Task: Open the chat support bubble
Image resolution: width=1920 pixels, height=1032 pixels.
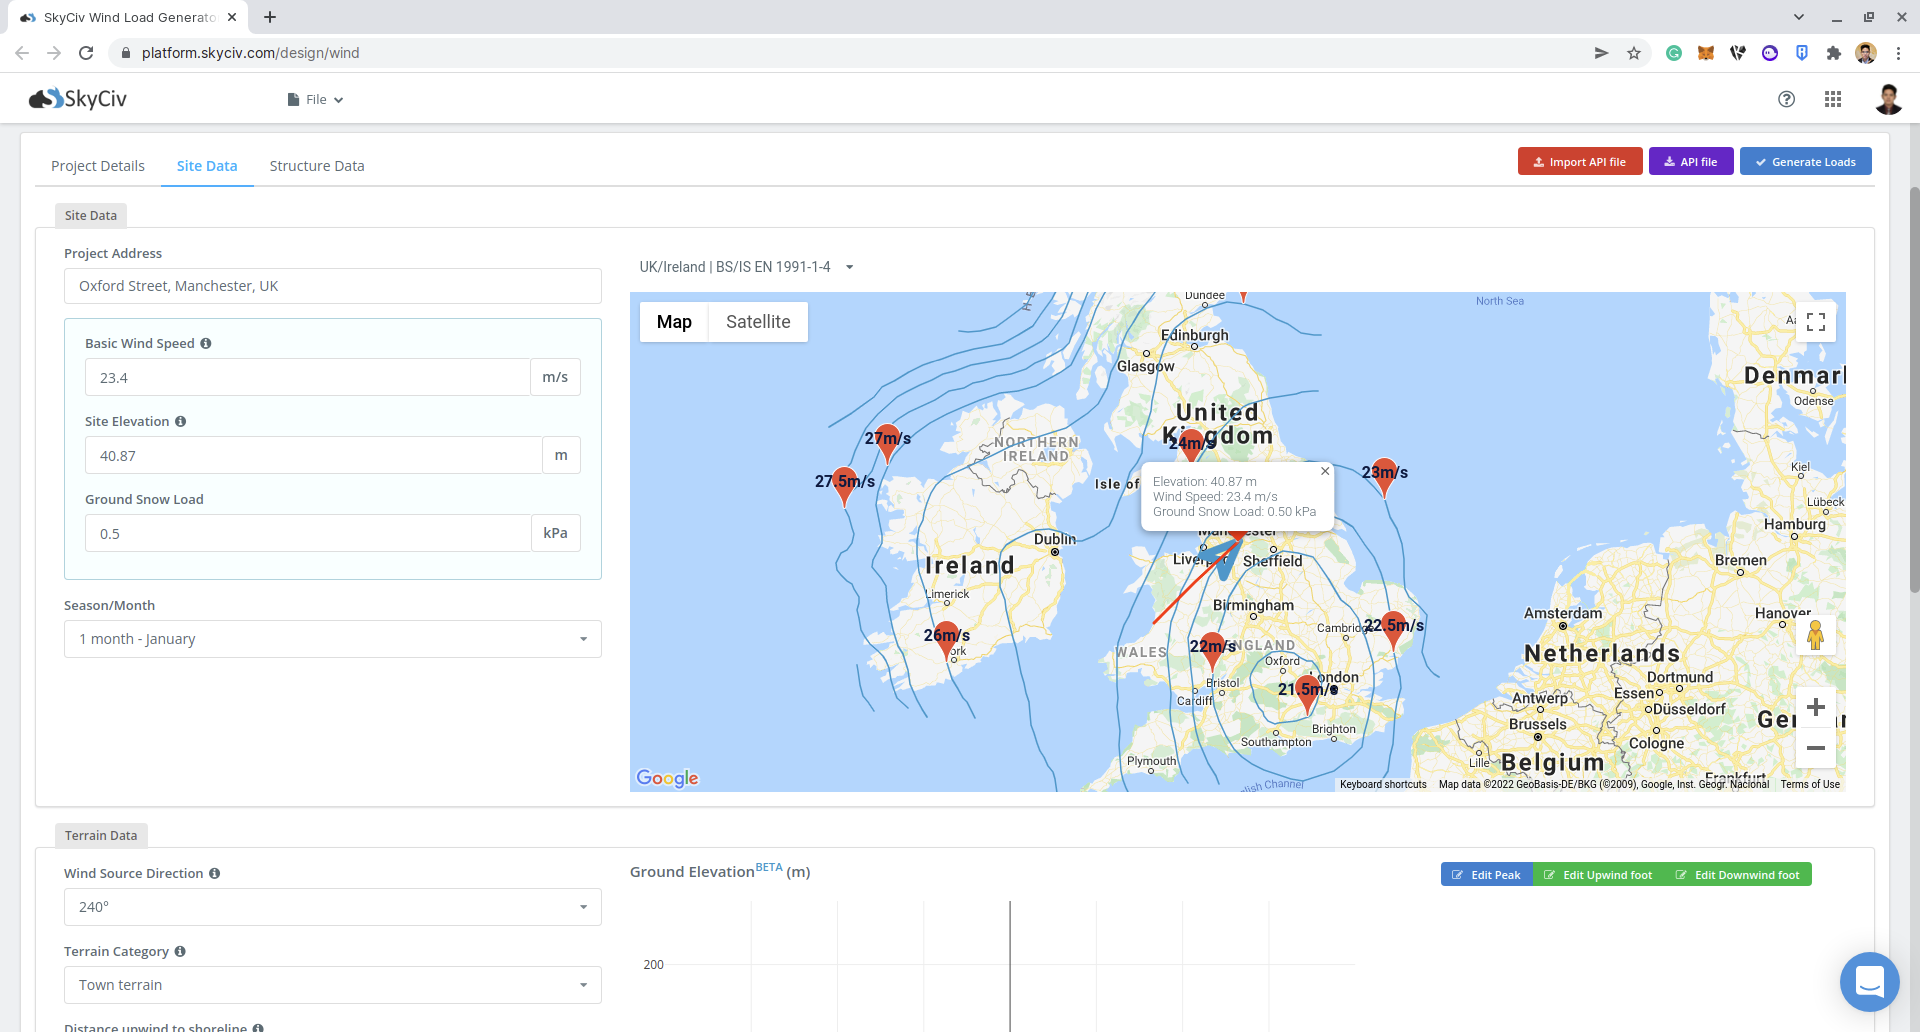Action: coord(1869,981)
